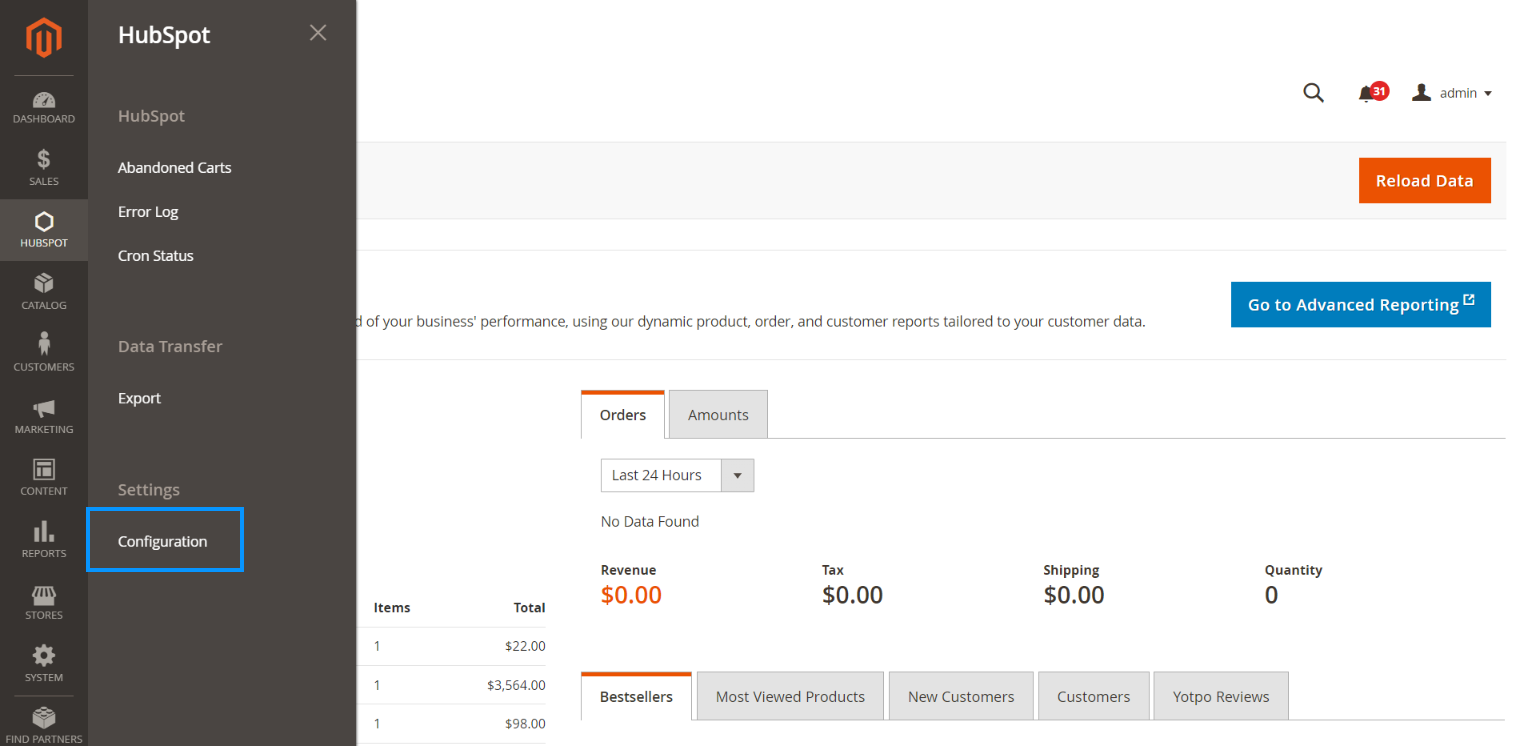Select Configuration under Settings
This screenshot has width=1536, height=746.
pyautogui.click(x=163, y=541)
